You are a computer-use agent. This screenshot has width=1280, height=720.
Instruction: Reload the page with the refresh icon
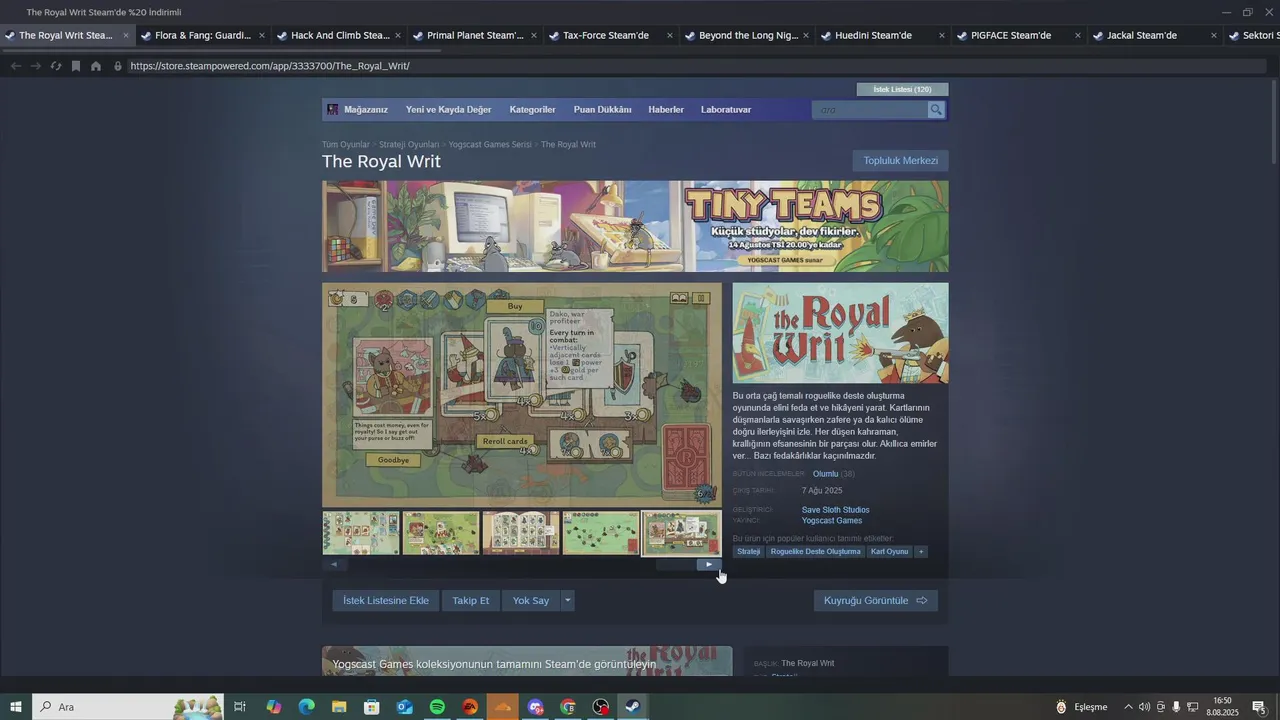coord(55,66)
